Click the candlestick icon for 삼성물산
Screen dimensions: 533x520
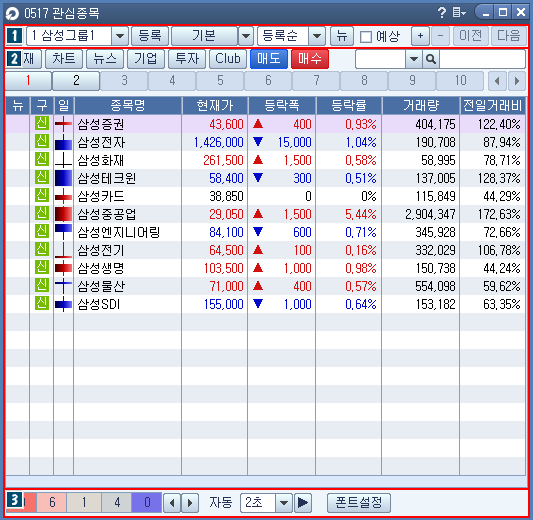point(64,286)
